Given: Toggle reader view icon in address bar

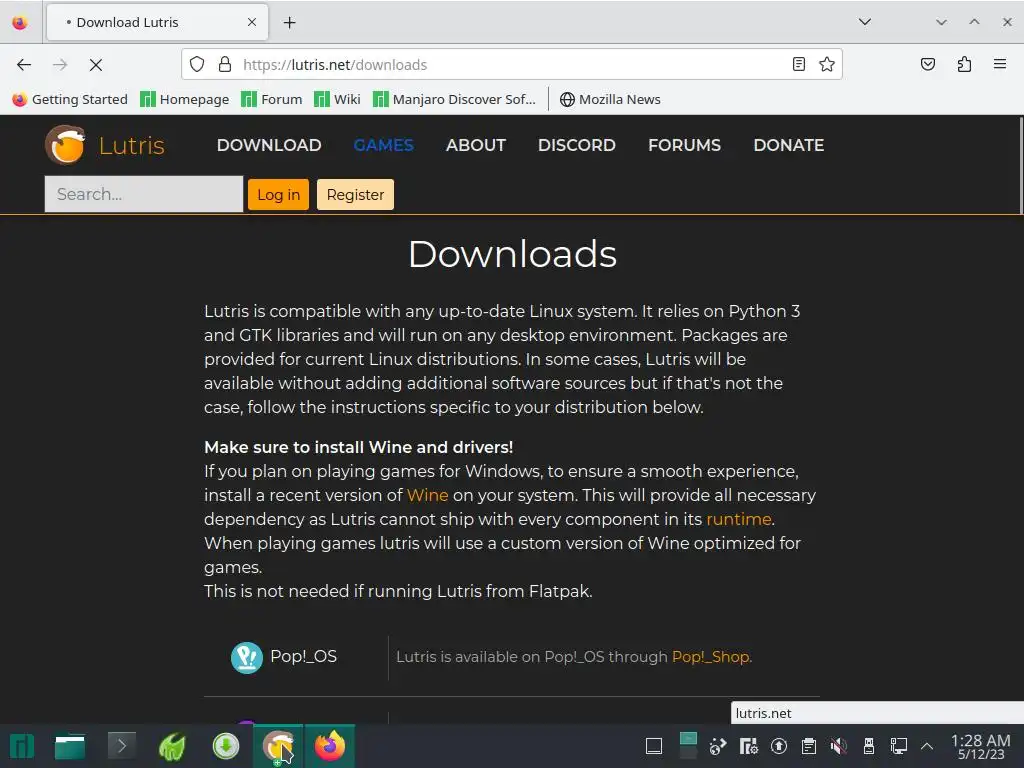Looking at the screenshot, I should [x=798, y=64].
